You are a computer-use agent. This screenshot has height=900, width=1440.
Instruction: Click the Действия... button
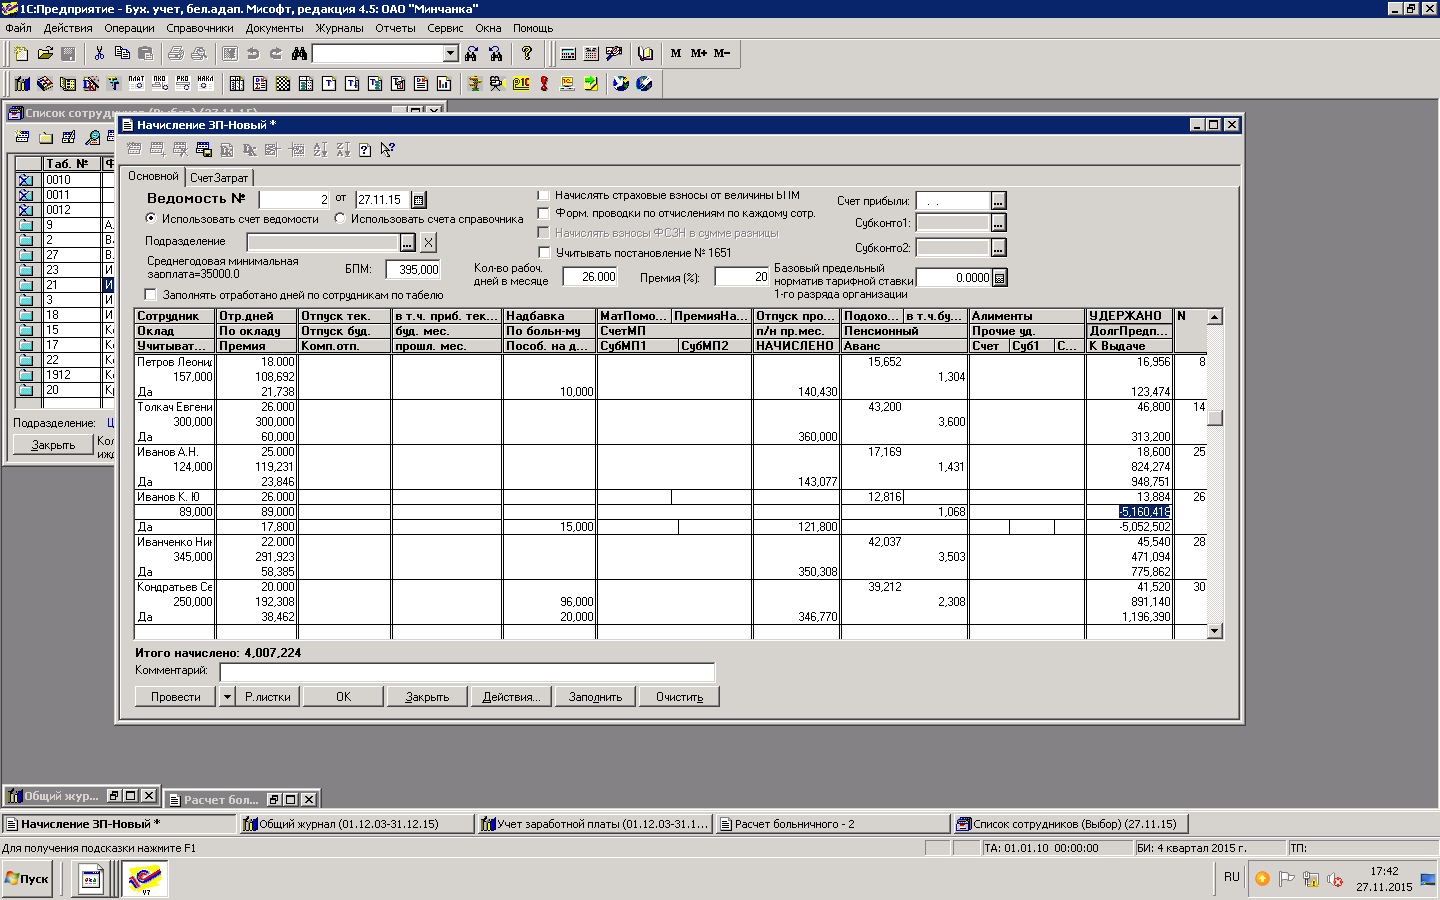click(x=511, y=696)
